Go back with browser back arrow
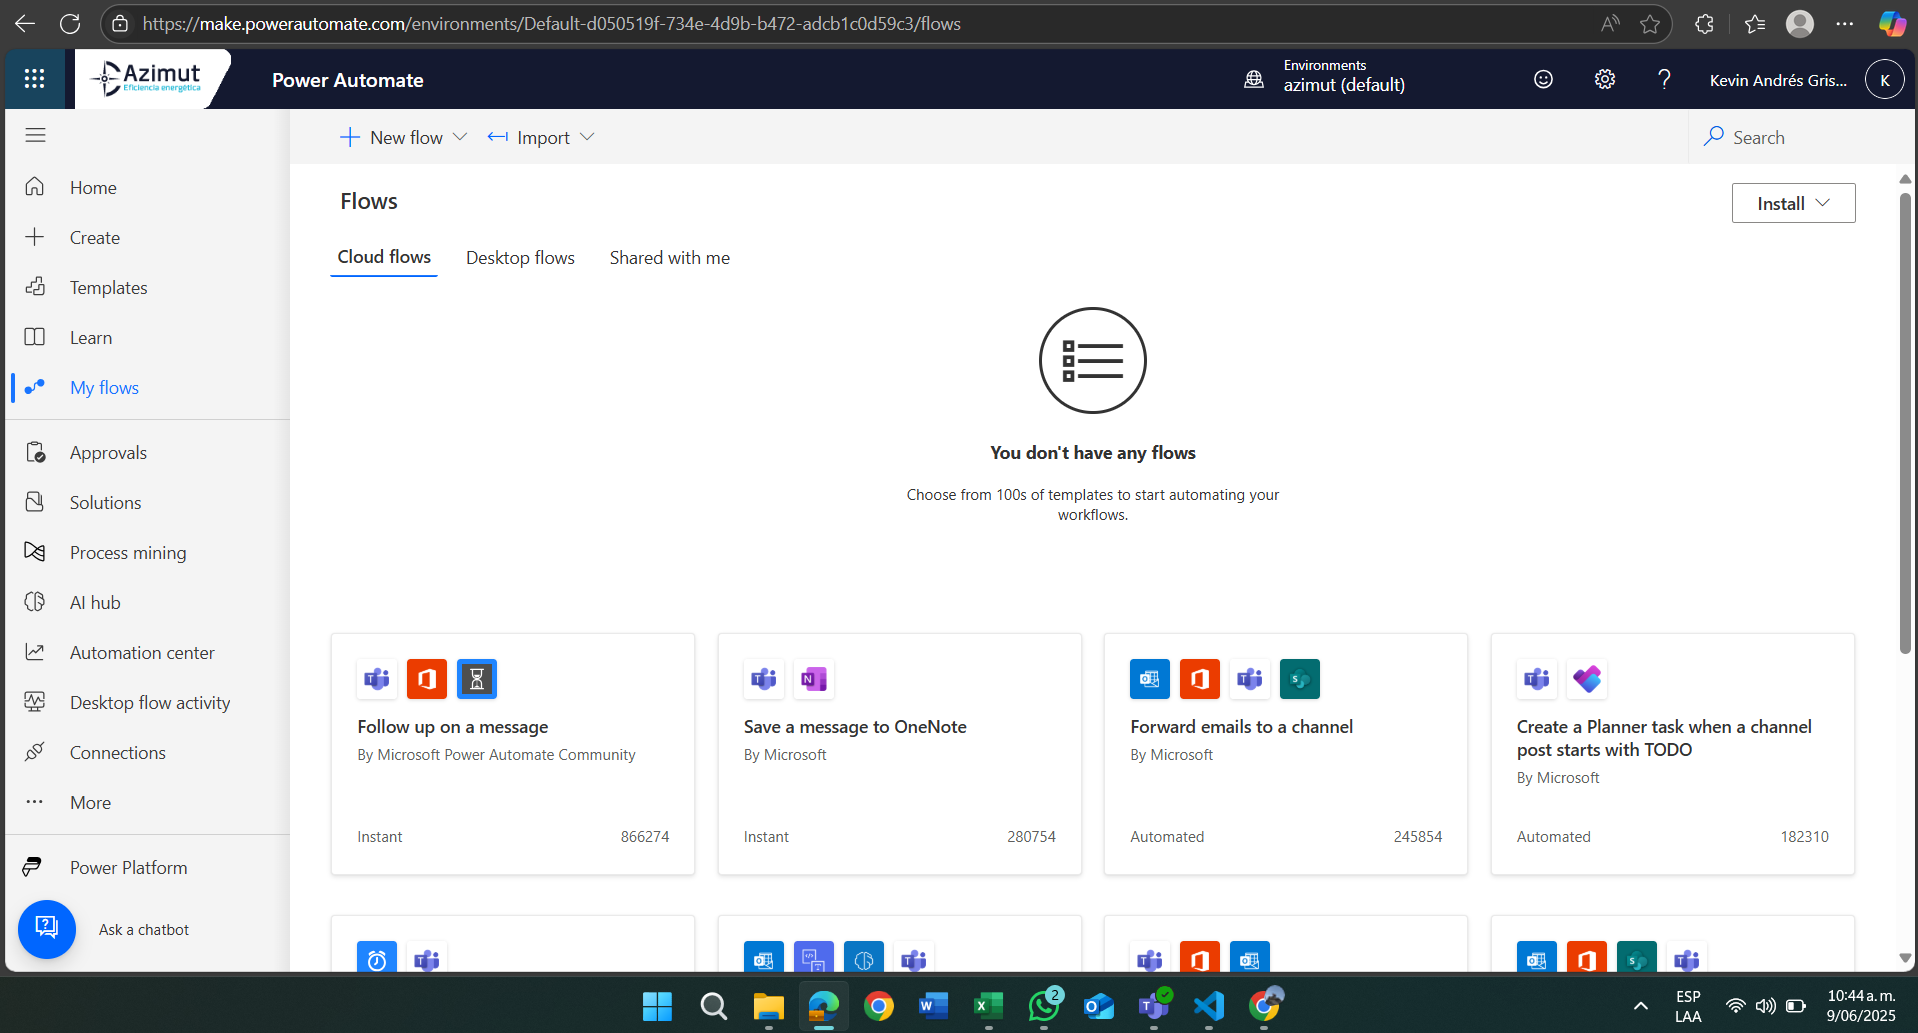Screen dimensions: 1918x1033 tap(25, 23)
